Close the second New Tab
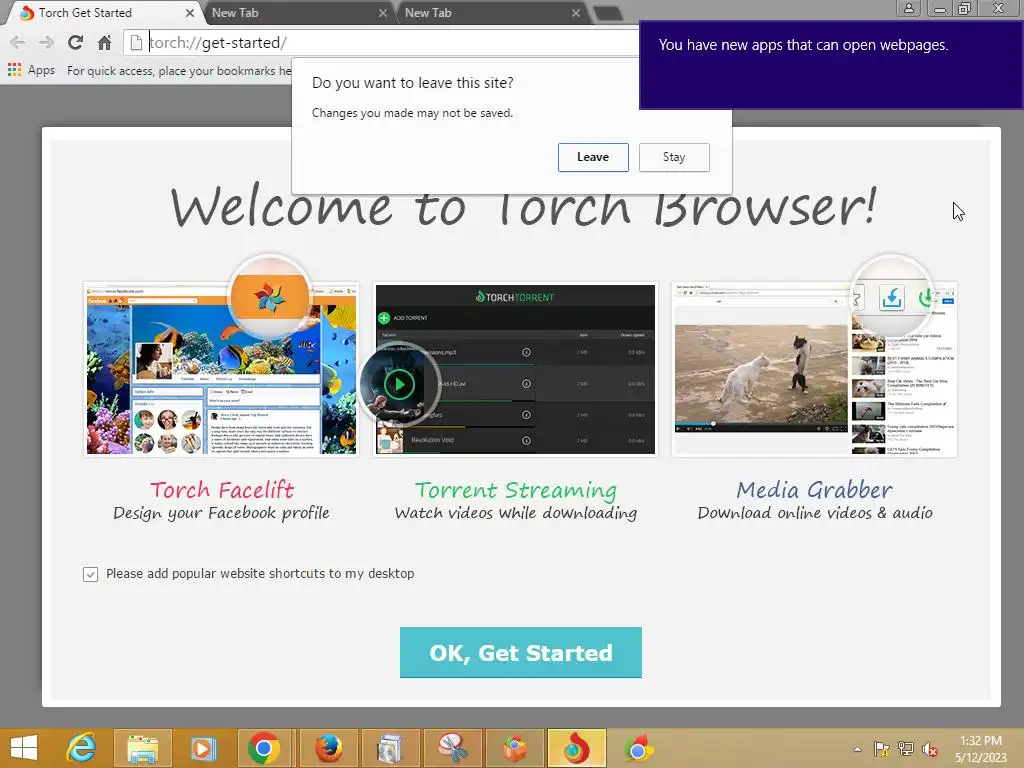The width and height of the screenshot is (1024, 768). [x=383, y=12]
